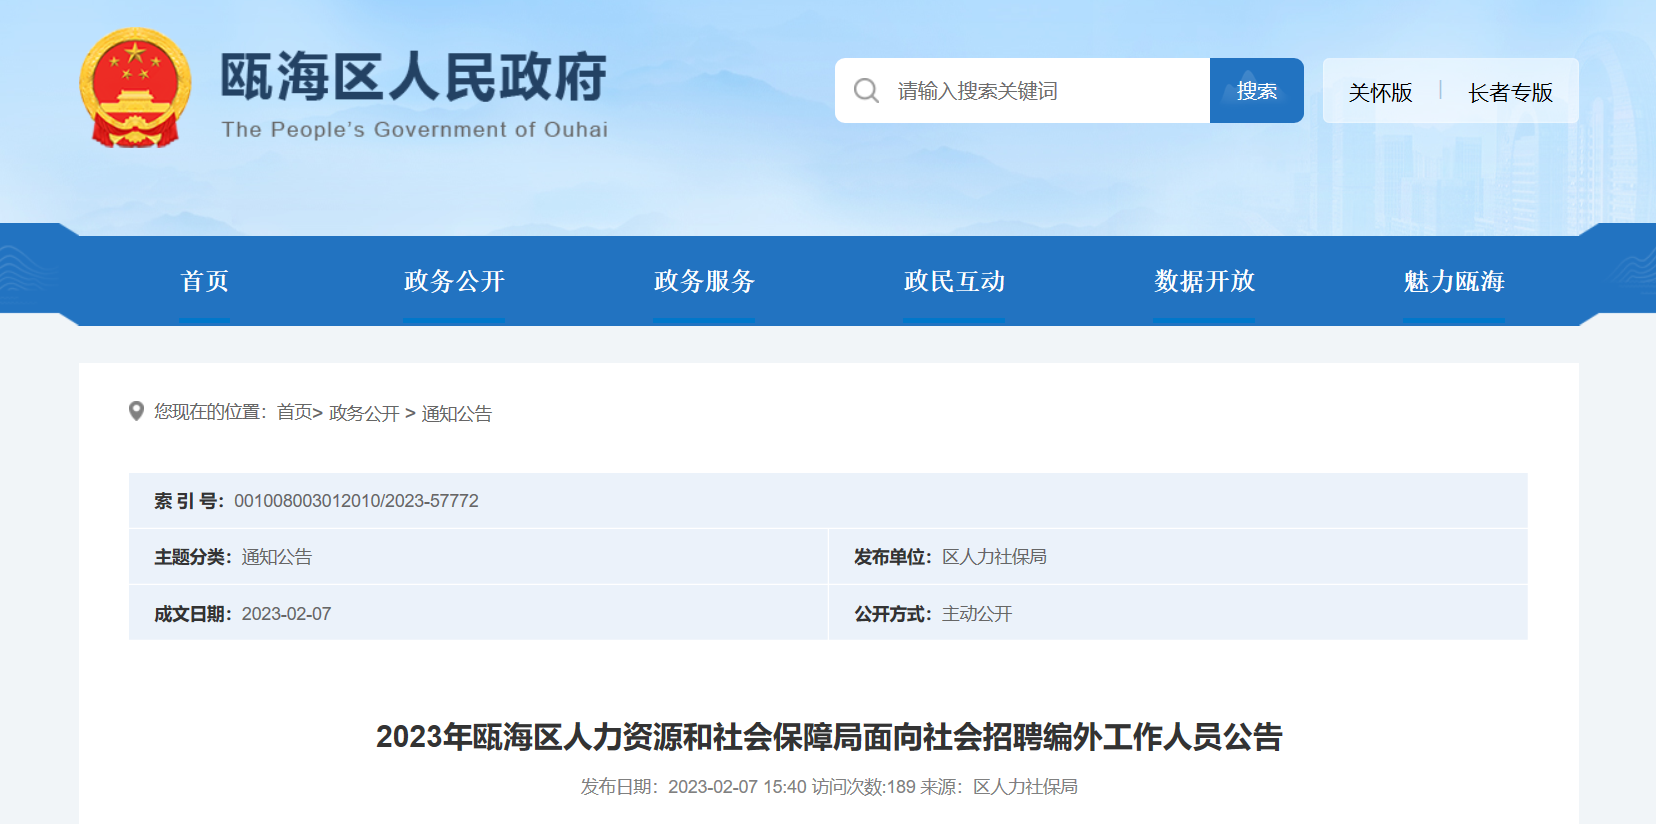Open the 政务公开 navigation menu
This screenshot has width=1656, height=824.
click(x=454, y=281)
